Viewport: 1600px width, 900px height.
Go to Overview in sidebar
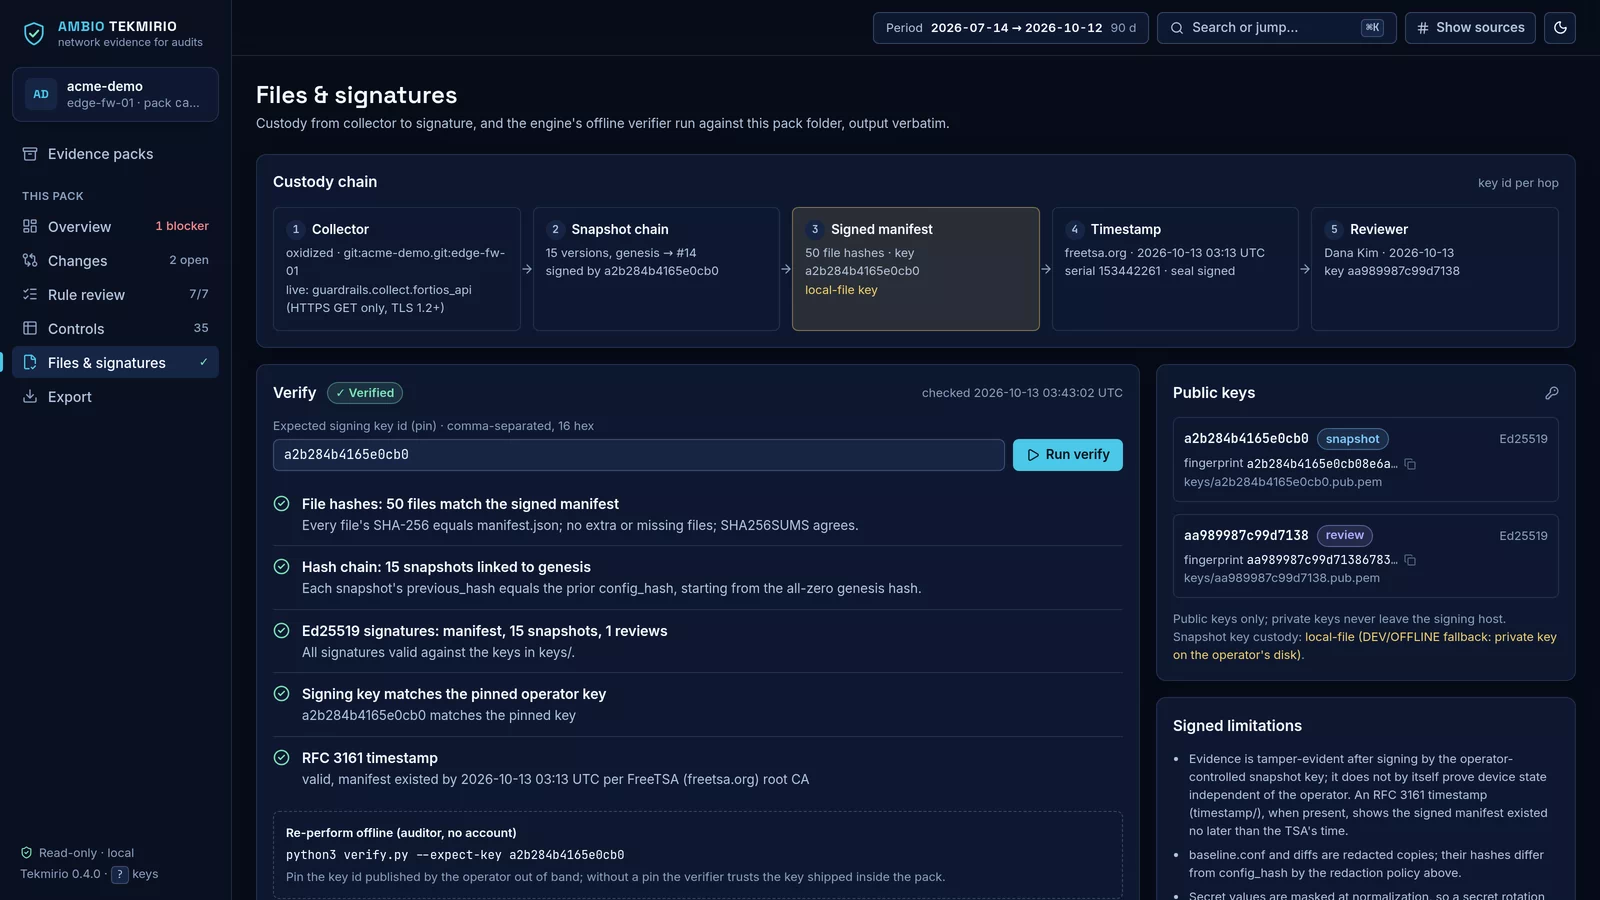coord(115,227)
